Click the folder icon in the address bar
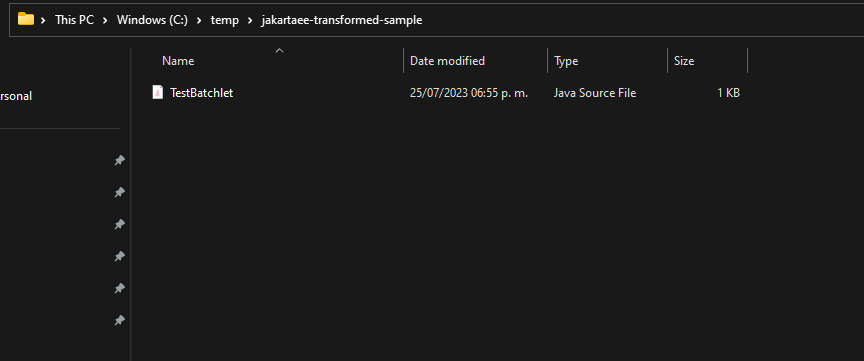This screenshot has width=864, height=361. [x=26, y=19]
